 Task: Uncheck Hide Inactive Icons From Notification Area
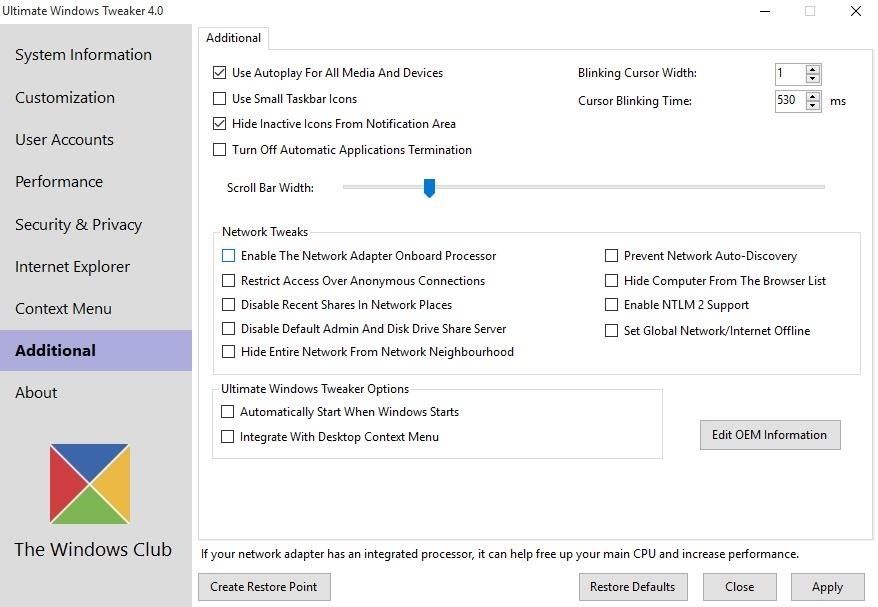220,124
